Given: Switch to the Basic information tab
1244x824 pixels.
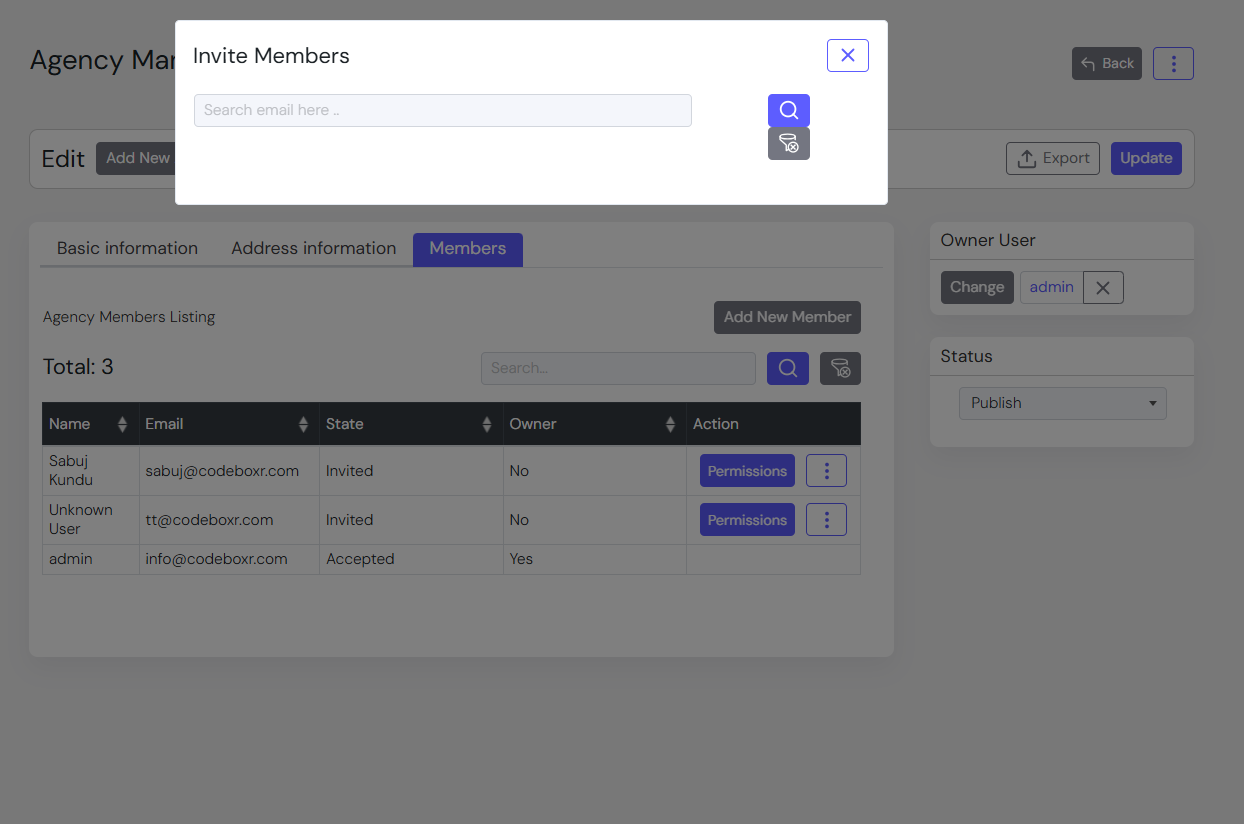Looking at the screenshot, I should 127,249.
